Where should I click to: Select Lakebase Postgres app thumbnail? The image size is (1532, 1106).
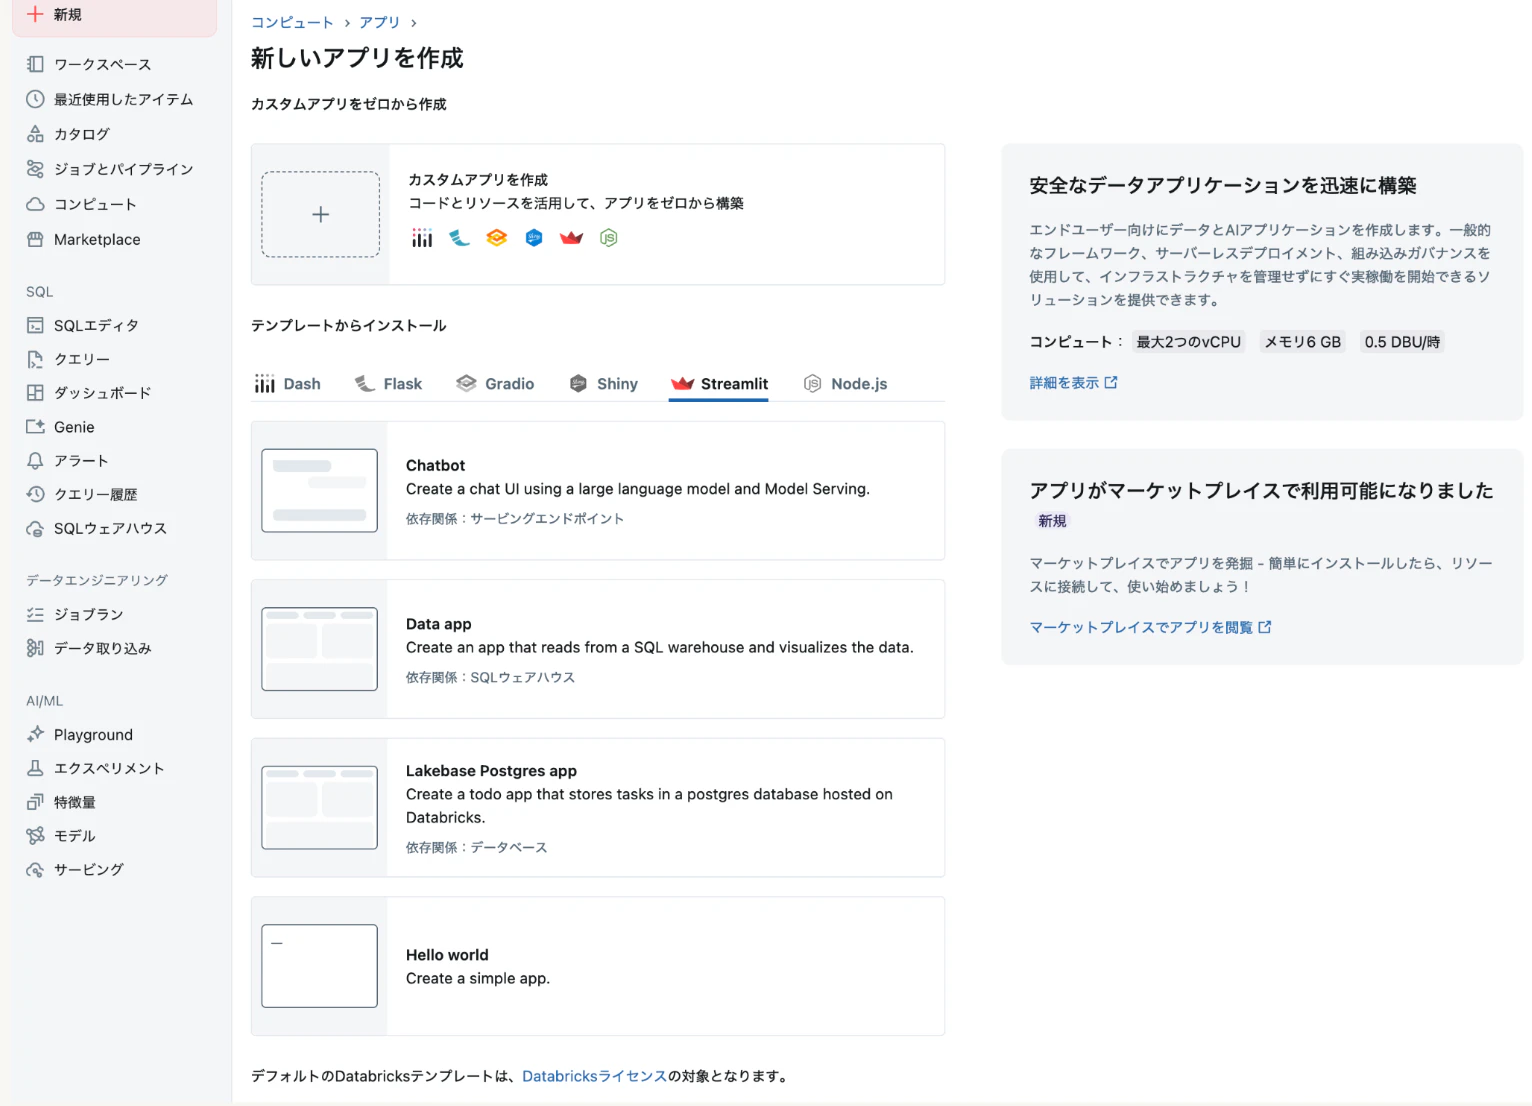319,808
